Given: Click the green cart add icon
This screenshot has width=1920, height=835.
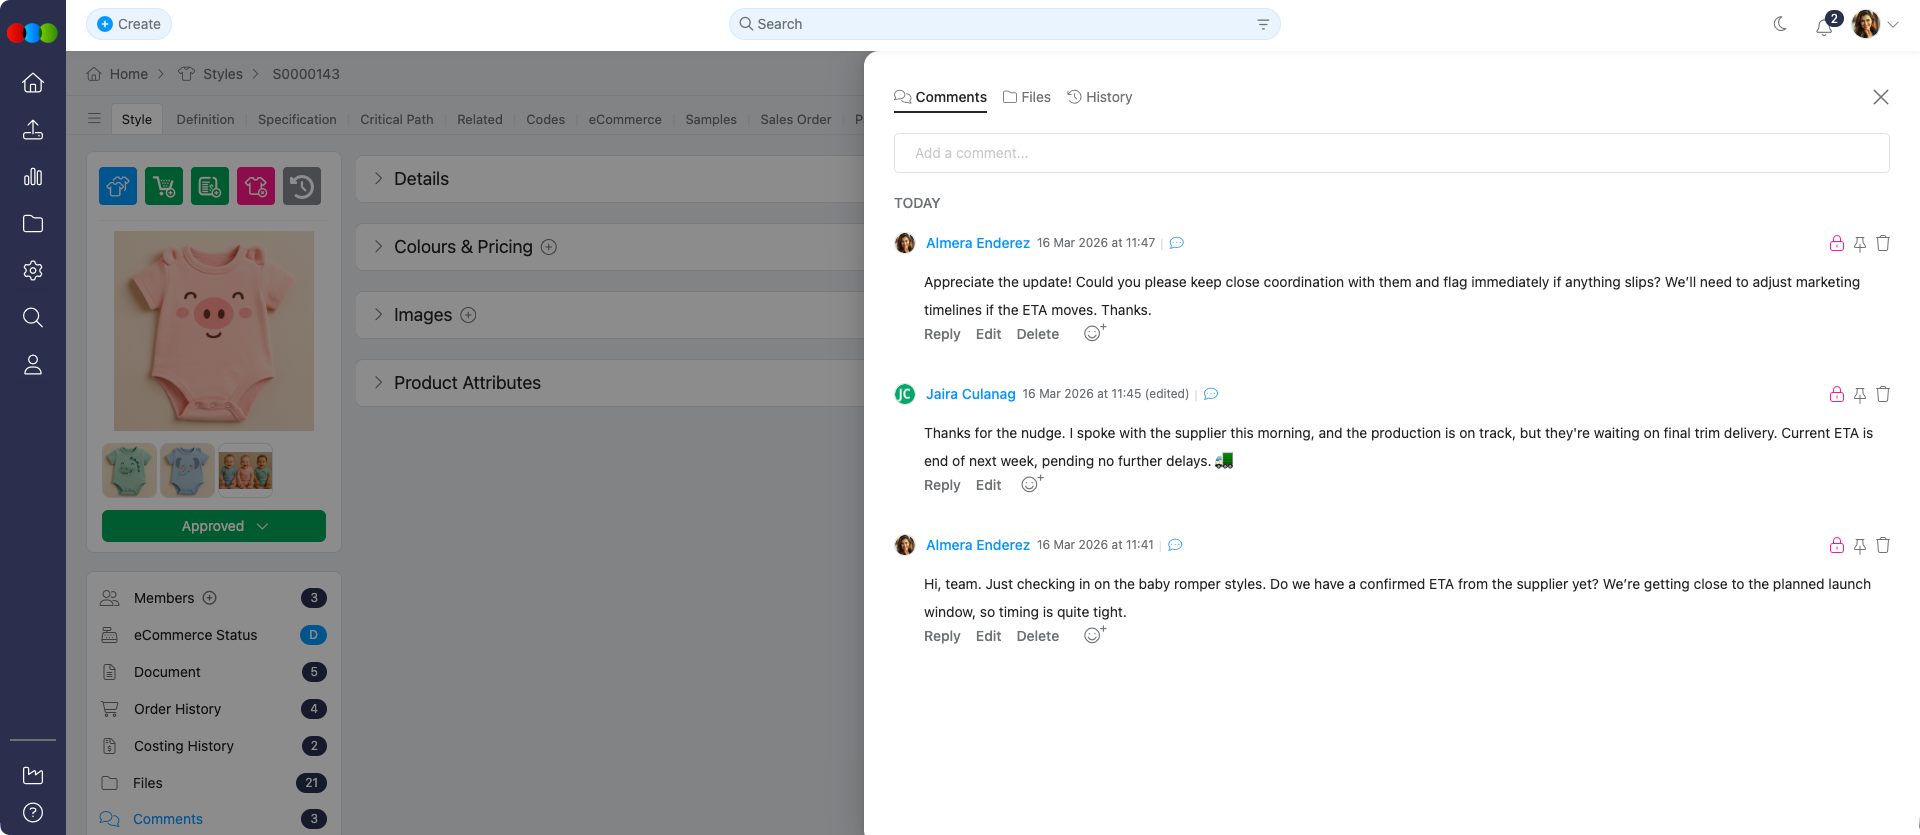Looking at the screenshot, I should (164, 186).
